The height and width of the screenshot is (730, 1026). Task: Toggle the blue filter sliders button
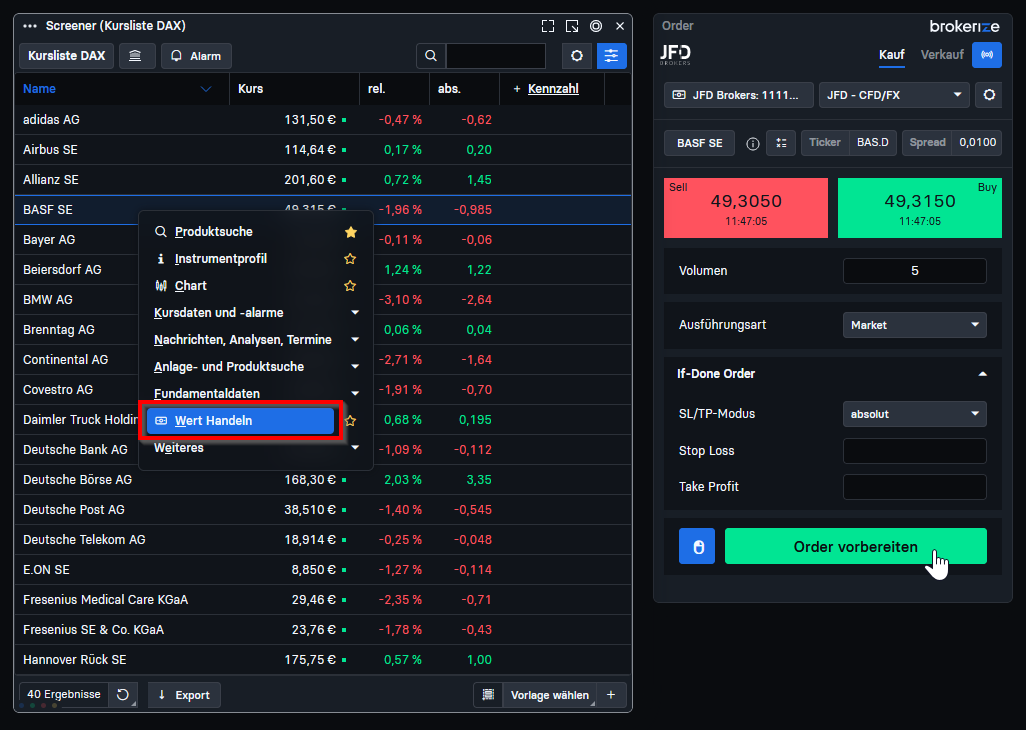(611, 56)
